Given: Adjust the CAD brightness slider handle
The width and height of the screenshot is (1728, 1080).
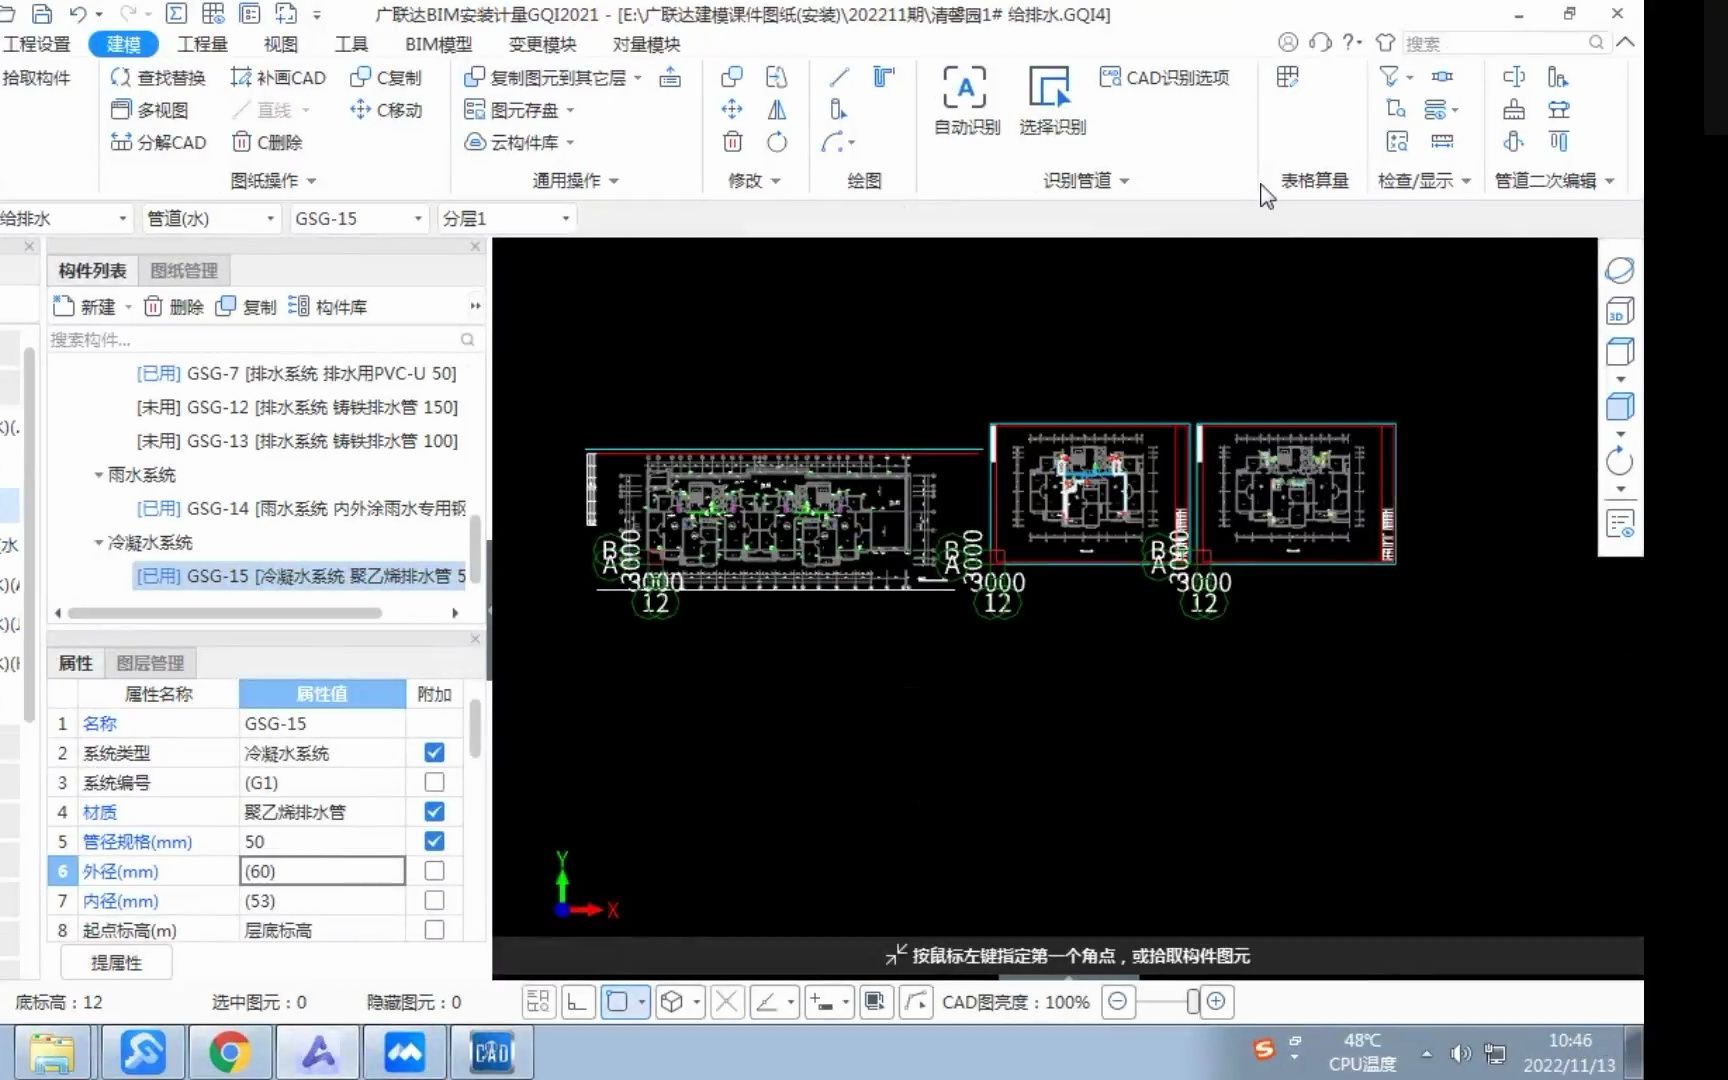Looking at the screenshot, I should click(1192, 1001).
